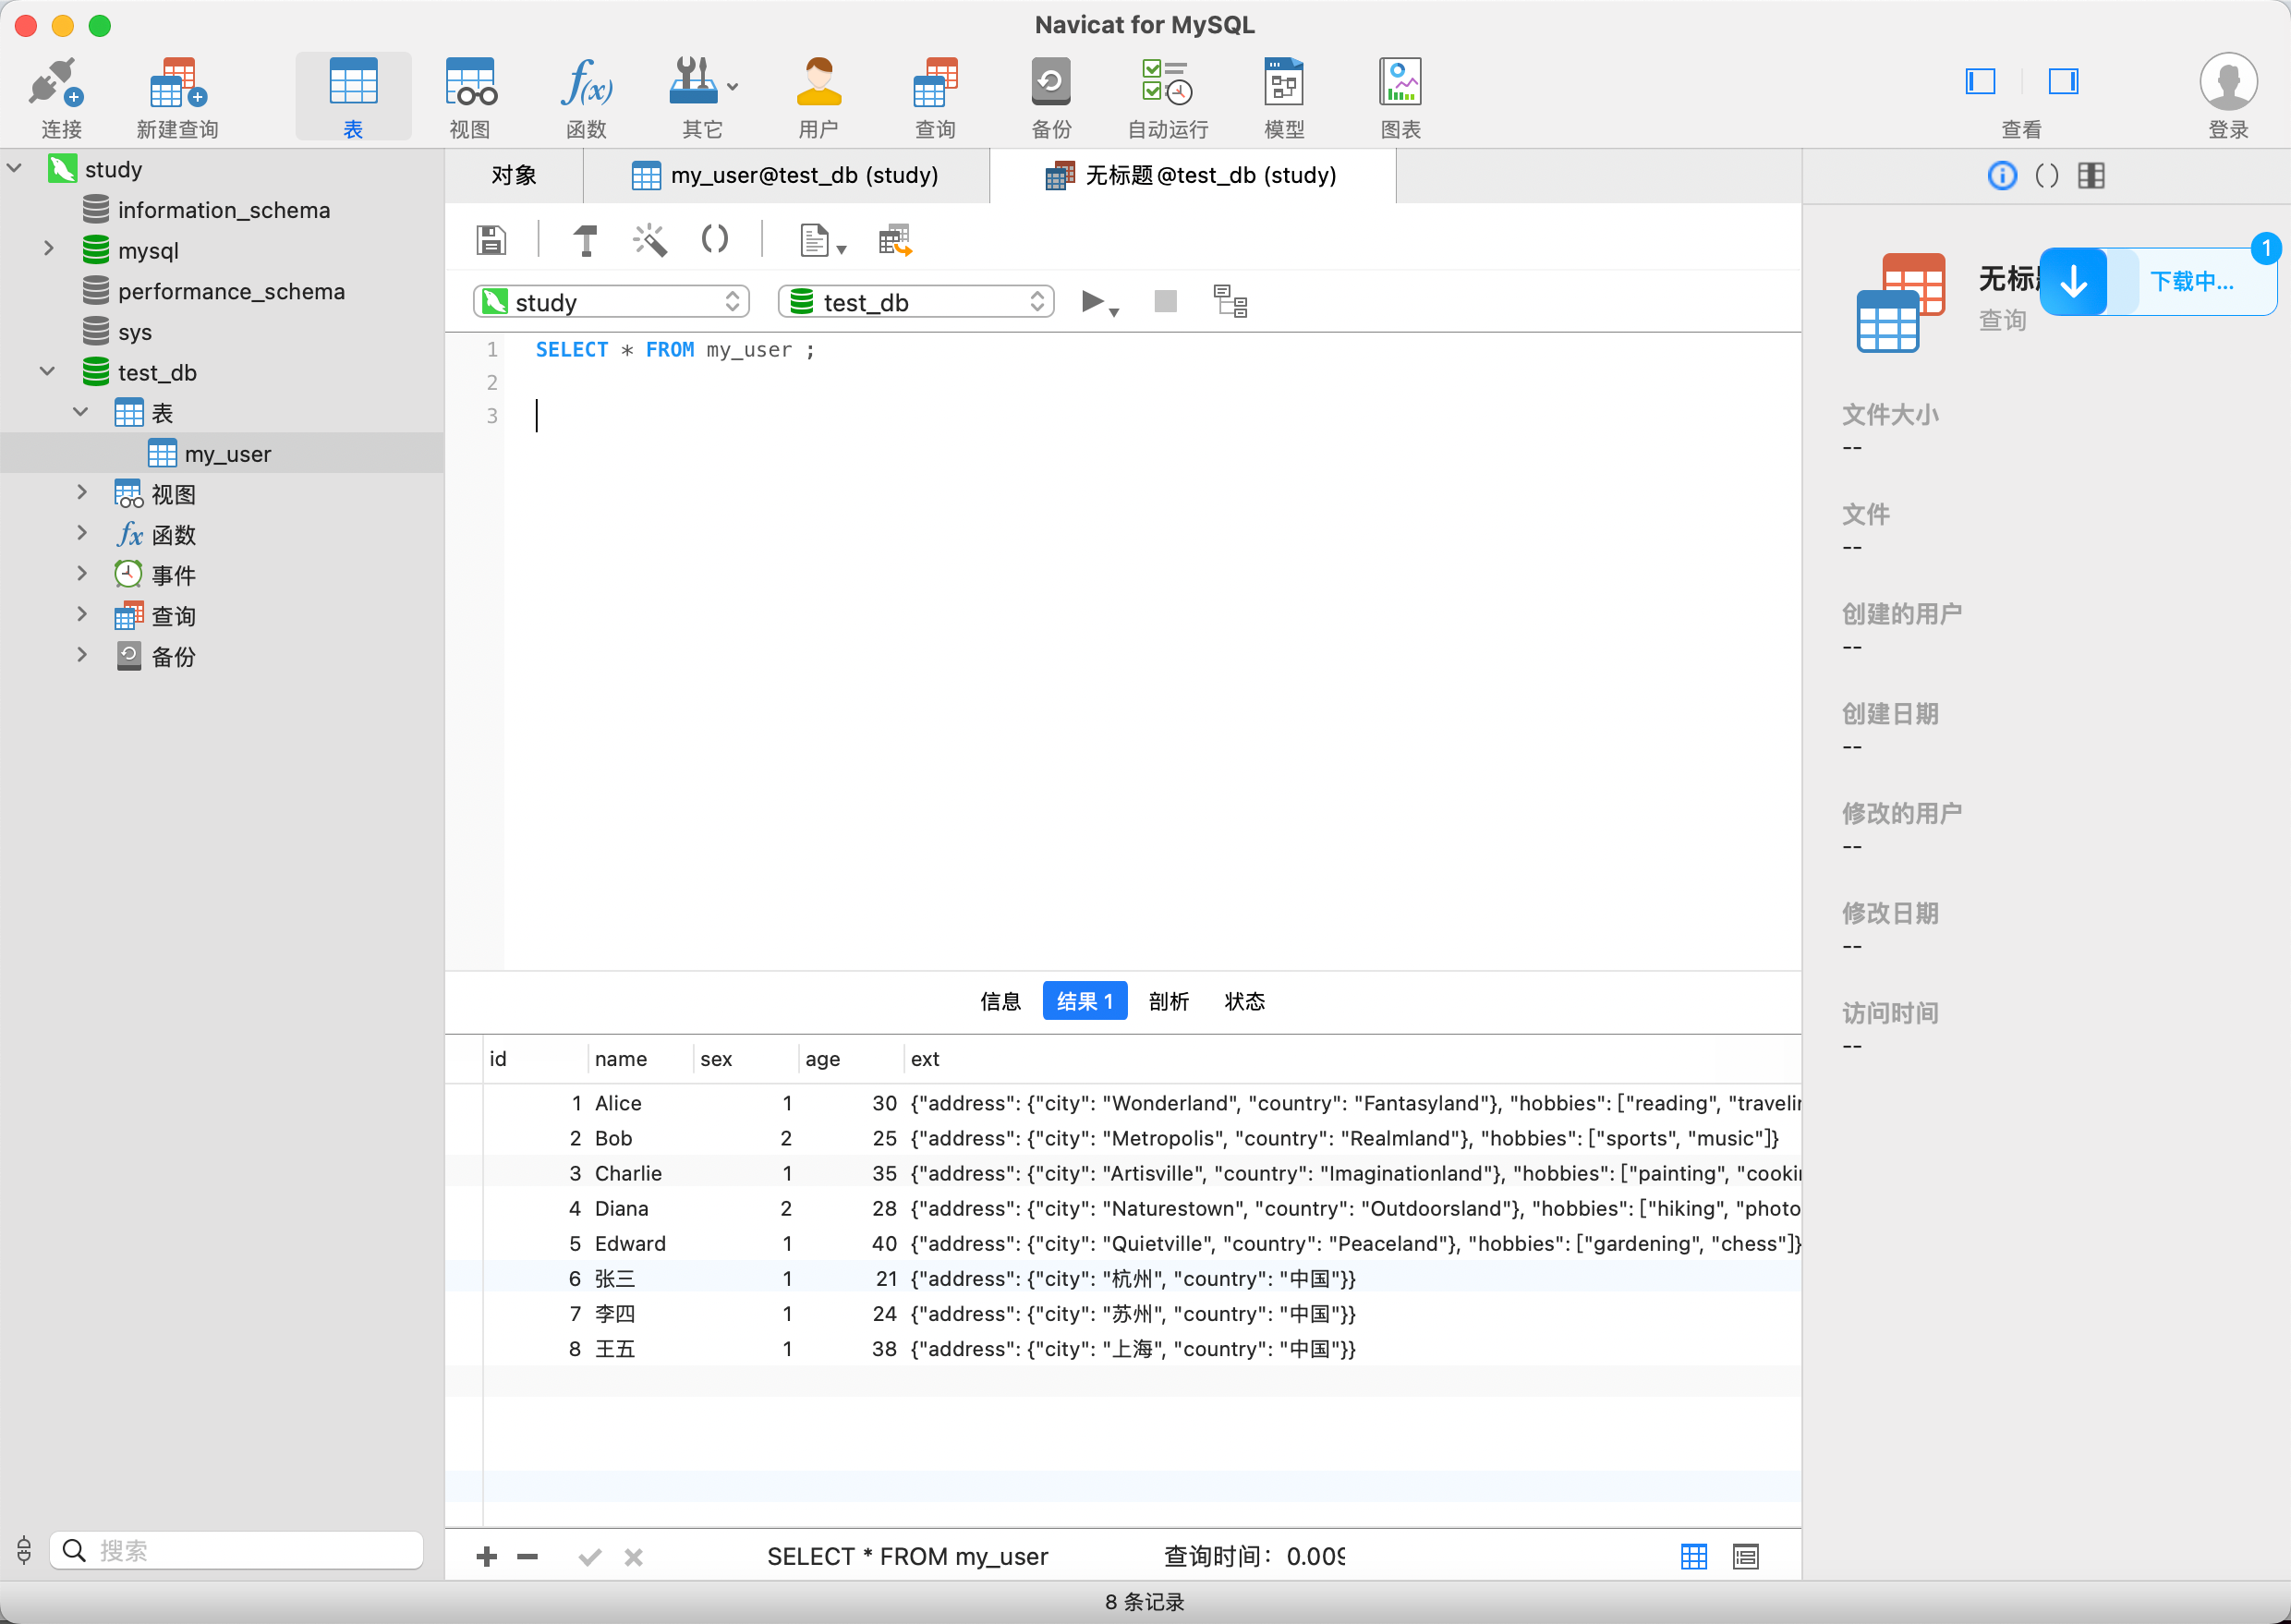Expand the mysql database node
Image resolution: width=2291 pixels, height=1624 pixels.
(x=48, y=249)
